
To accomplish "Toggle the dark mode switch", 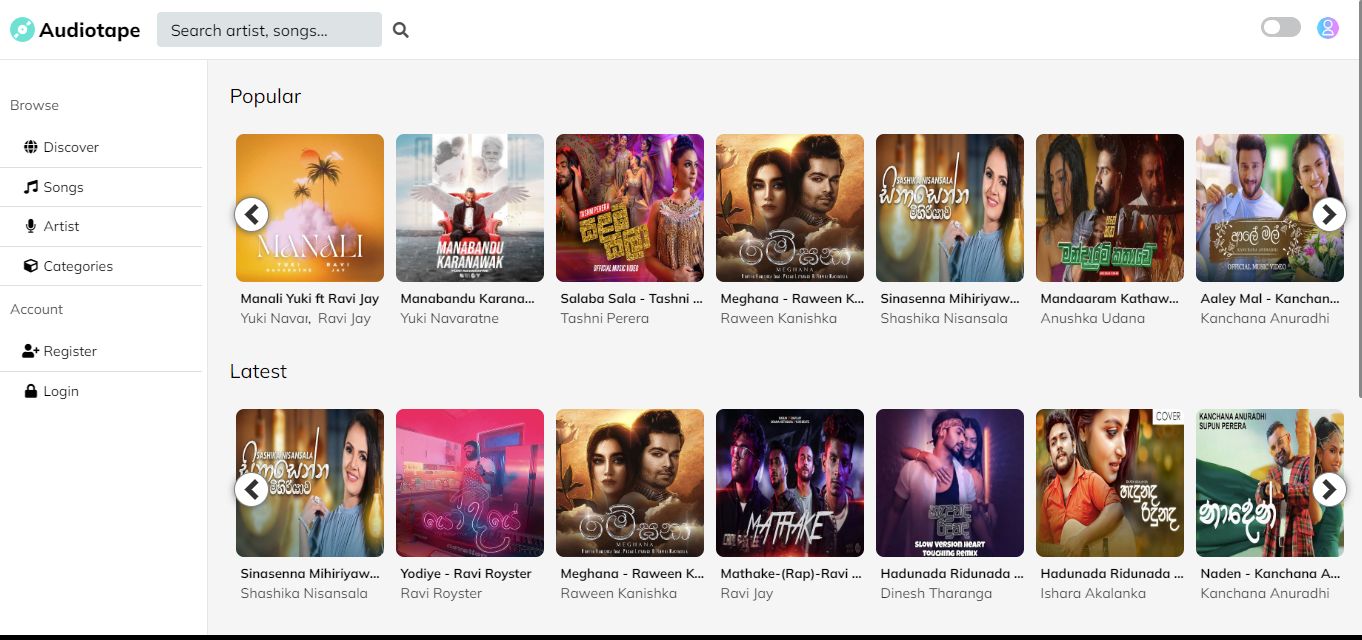I will coord(1281,27).
